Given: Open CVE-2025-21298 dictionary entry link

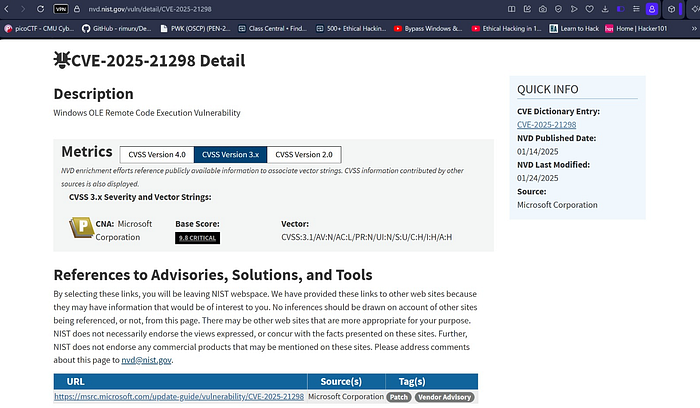Looking at the screenshot, I should [546, 125].
